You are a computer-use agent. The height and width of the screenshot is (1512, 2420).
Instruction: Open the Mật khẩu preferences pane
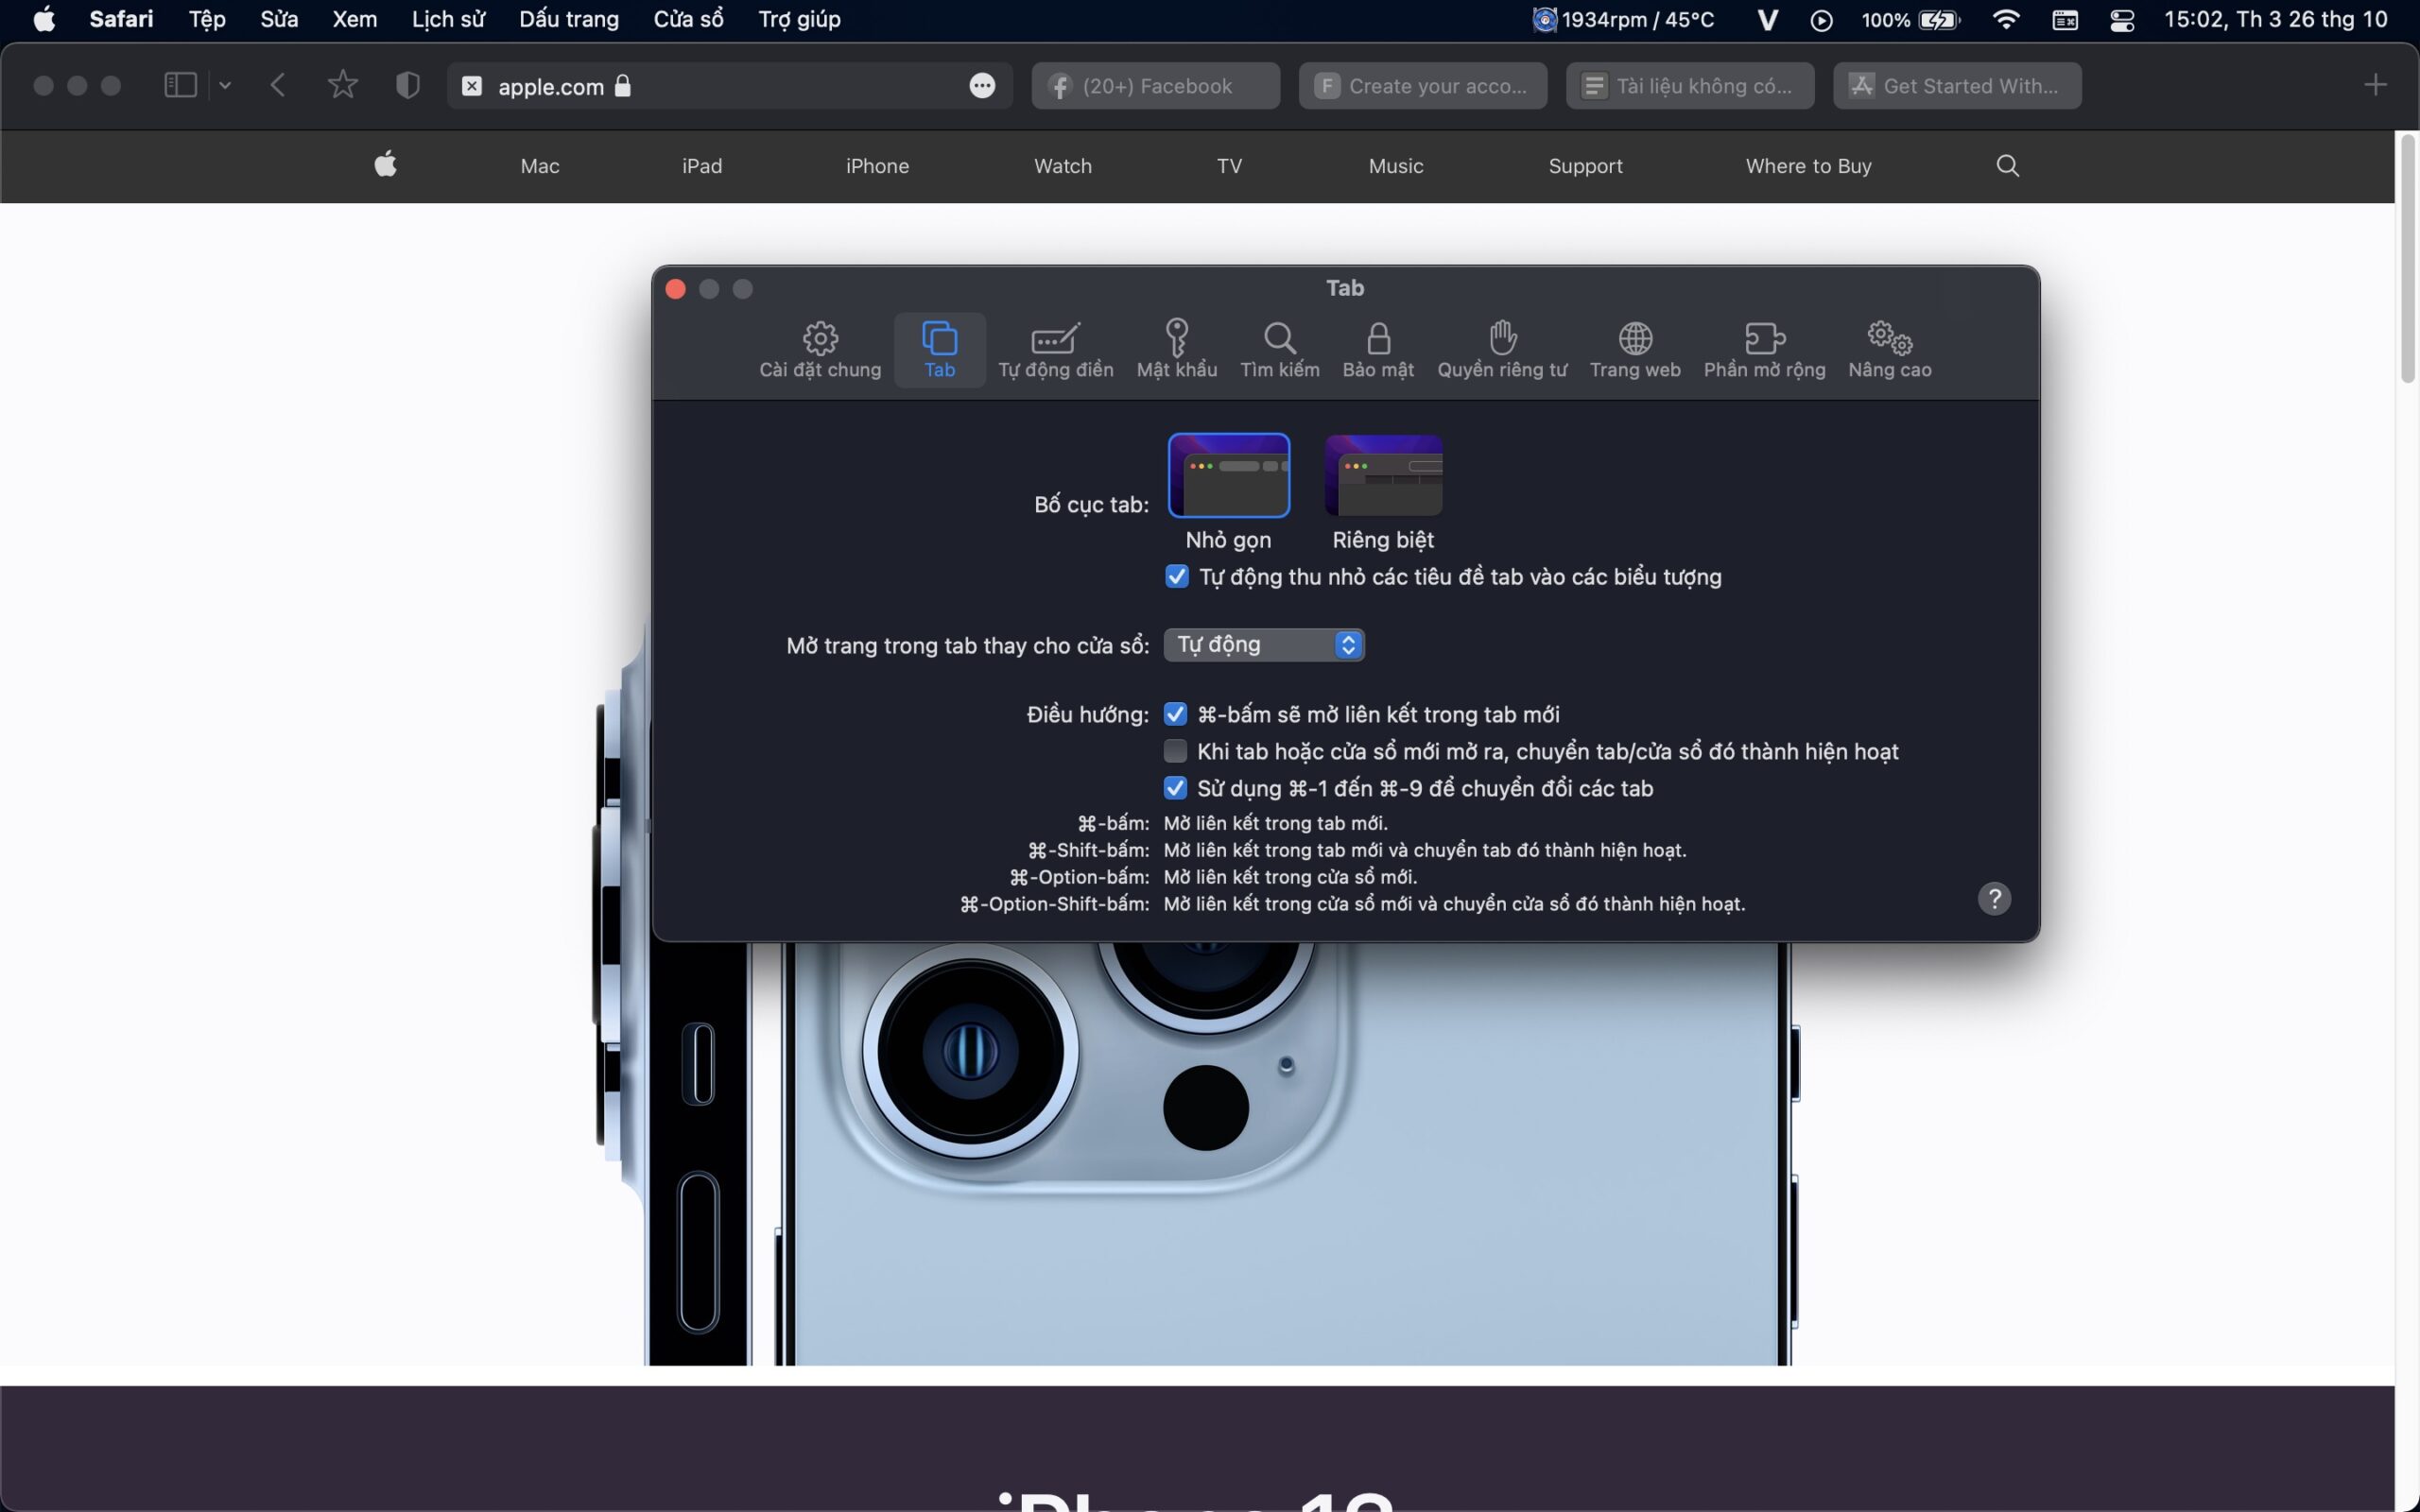[1176, 349]
